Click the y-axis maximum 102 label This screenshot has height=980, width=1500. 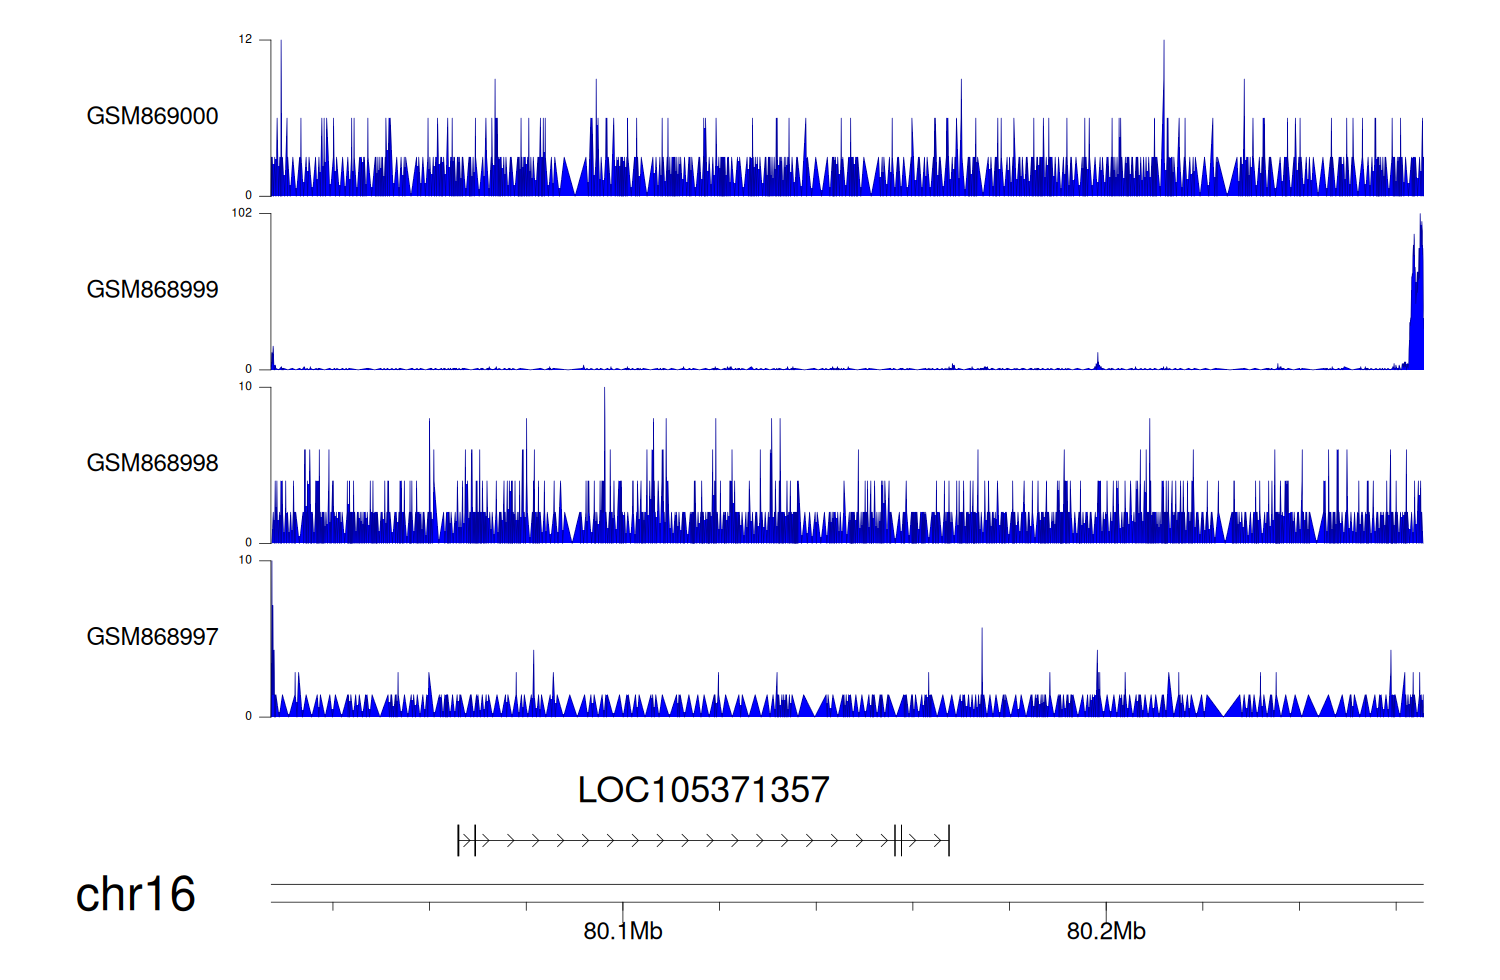point(242,213)
